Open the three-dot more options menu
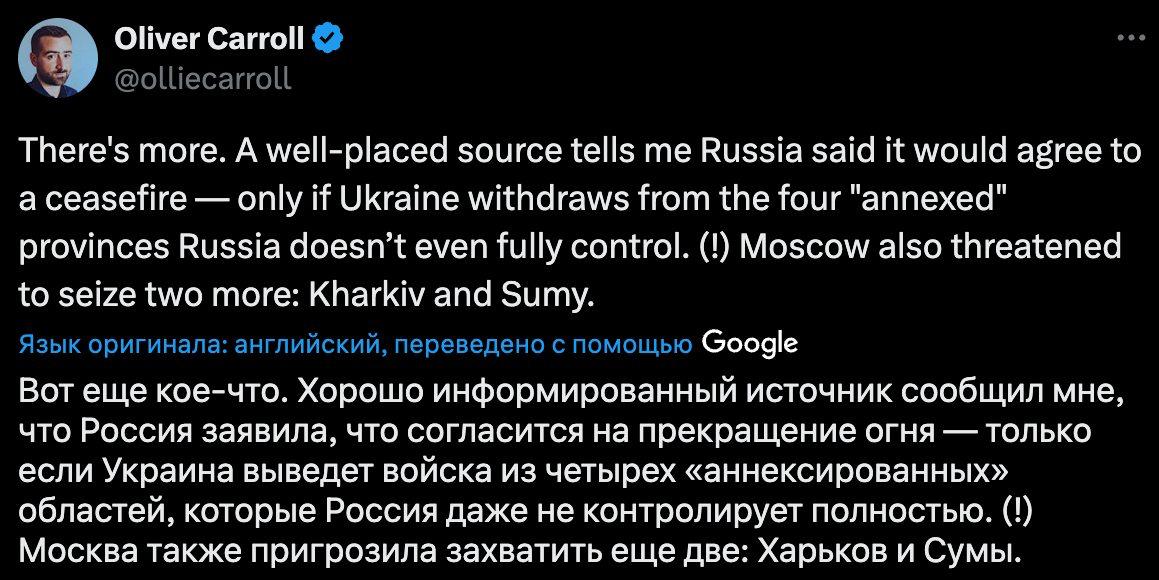Image resolution: width=1159 pixels, height=580 pixels. (x=1129, y=40)
